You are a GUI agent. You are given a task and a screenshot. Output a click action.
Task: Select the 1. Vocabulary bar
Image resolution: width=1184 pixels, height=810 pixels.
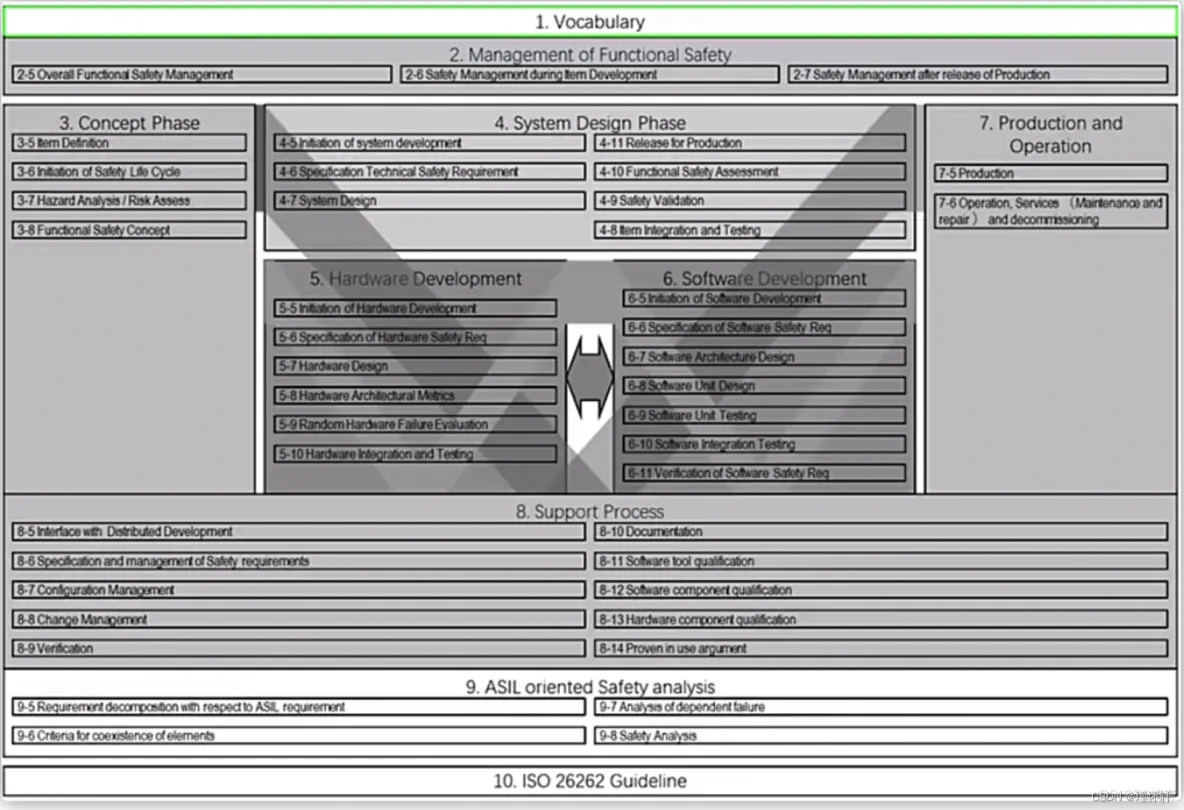[x=590, y=22]
